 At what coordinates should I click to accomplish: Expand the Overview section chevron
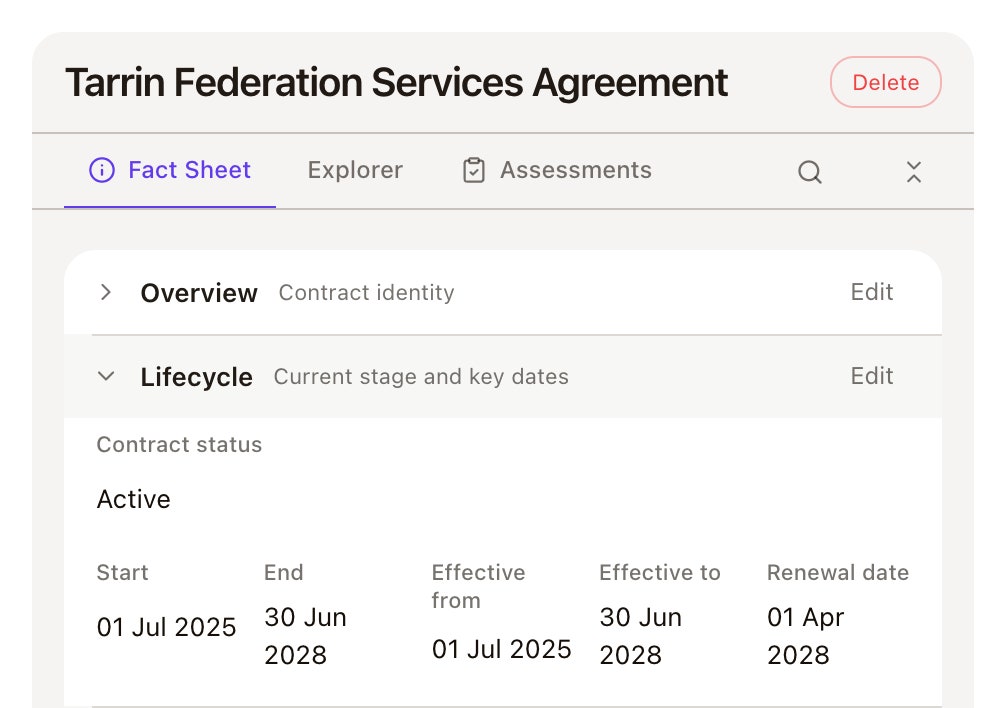pyautogui.click(x=106, y=292)
